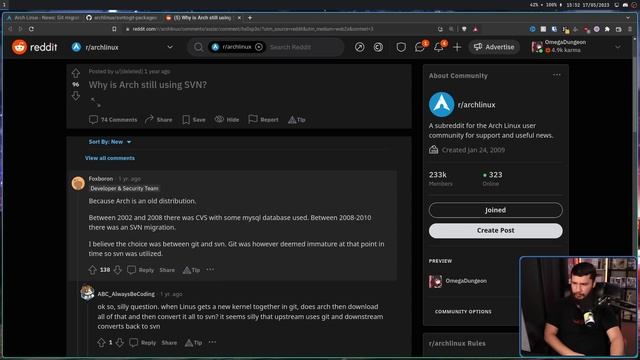Open the r/archlinux sidebar community link
Viewport: 640px width, 360px height.
click(476, 104)
